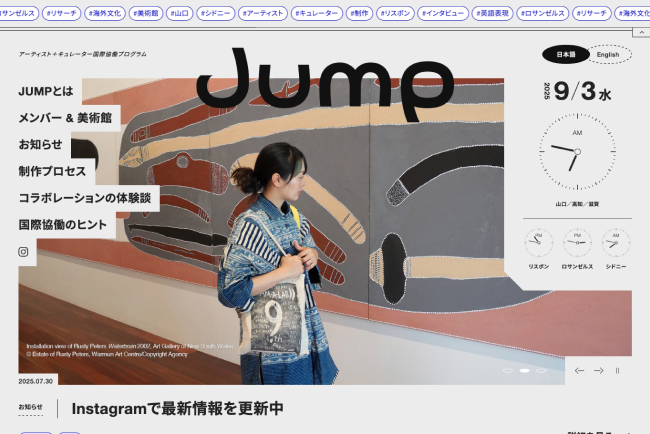The image size is (650, 434).
Task: Click the Jump logo
Action: tap(325, 84)
